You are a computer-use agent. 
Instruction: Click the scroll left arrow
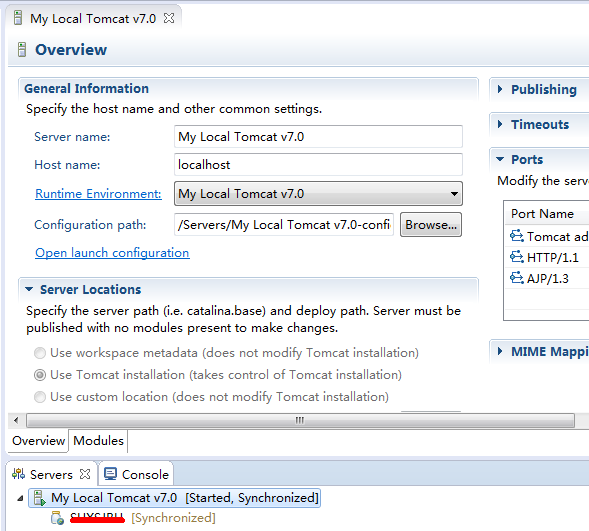click(x=16, y=420)
